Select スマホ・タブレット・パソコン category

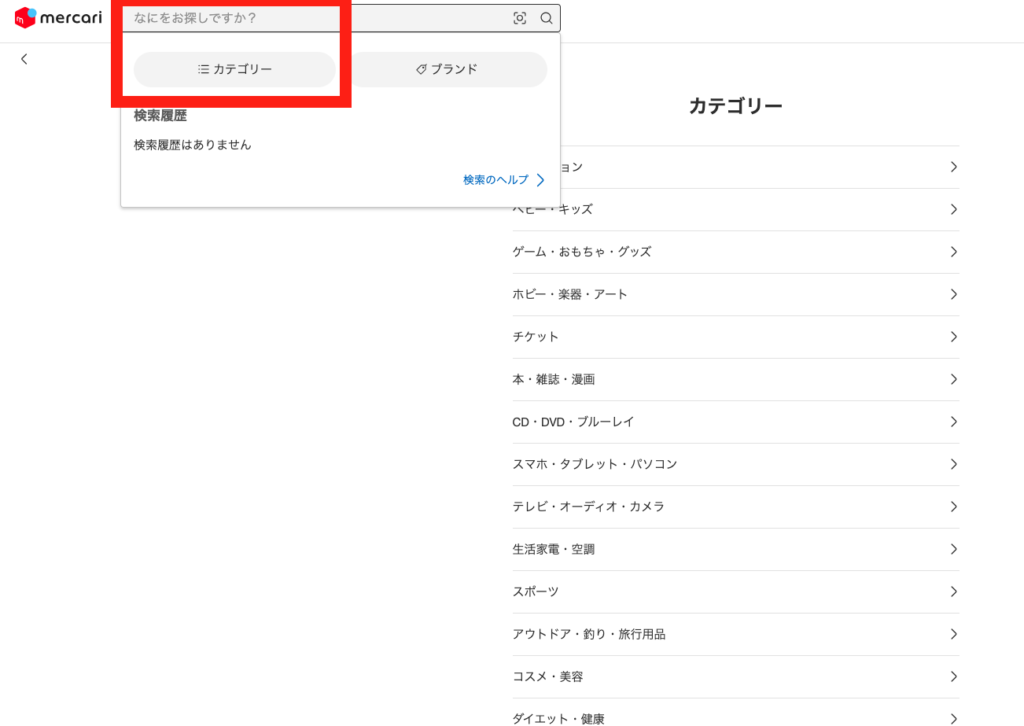[x=735, y=464]
